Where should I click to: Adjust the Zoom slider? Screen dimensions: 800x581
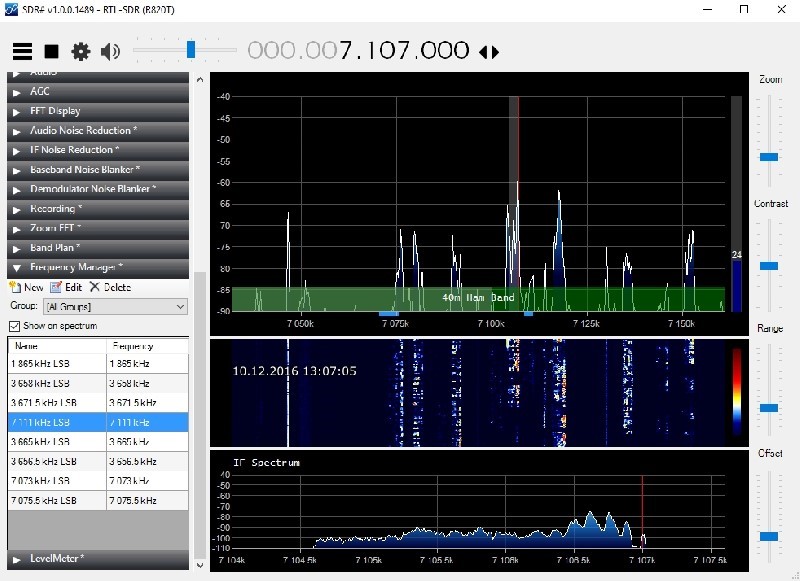click(x=769, y=157)
